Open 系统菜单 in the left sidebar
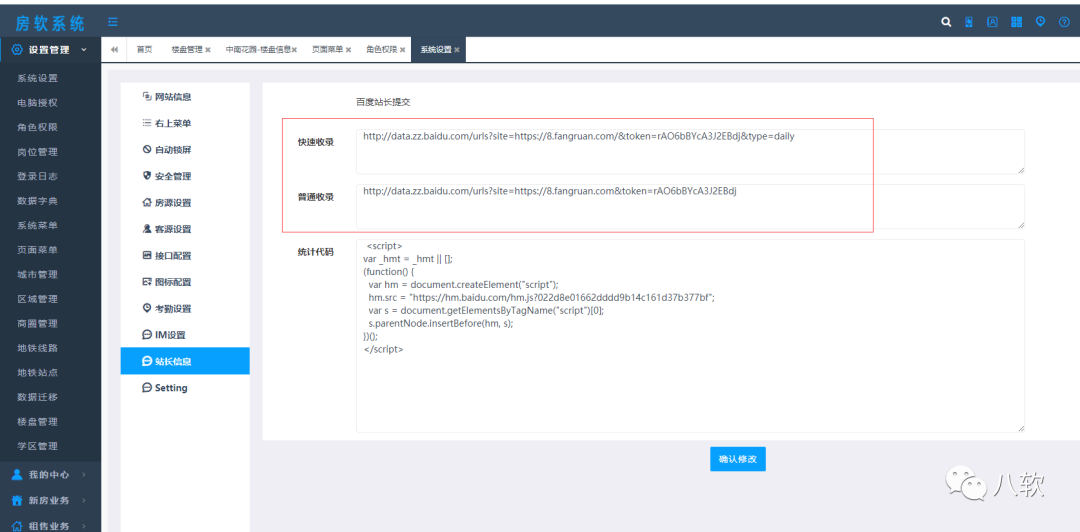This screenshot has width=1080, height=532. tap(37, 225)
